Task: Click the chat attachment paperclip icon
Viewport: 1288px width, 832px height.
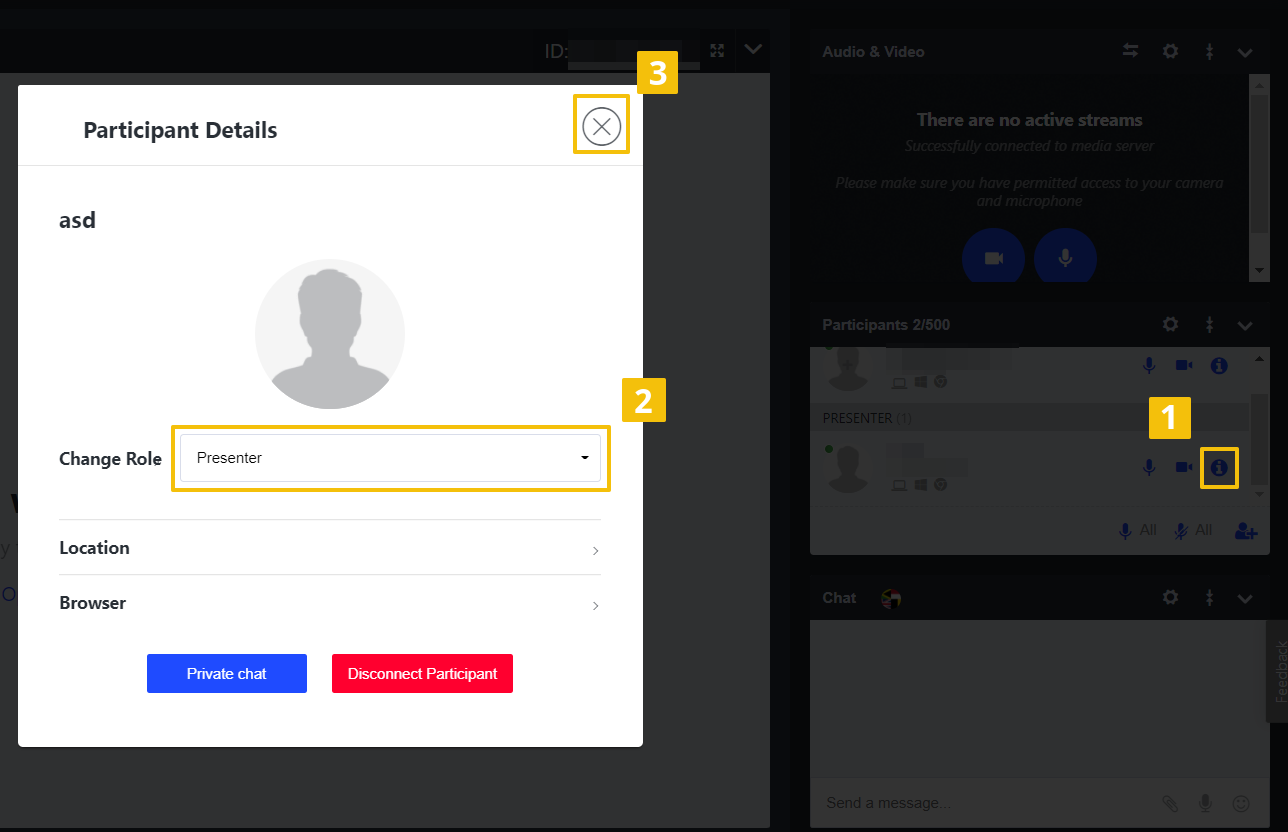Action: click(1169, 803)
